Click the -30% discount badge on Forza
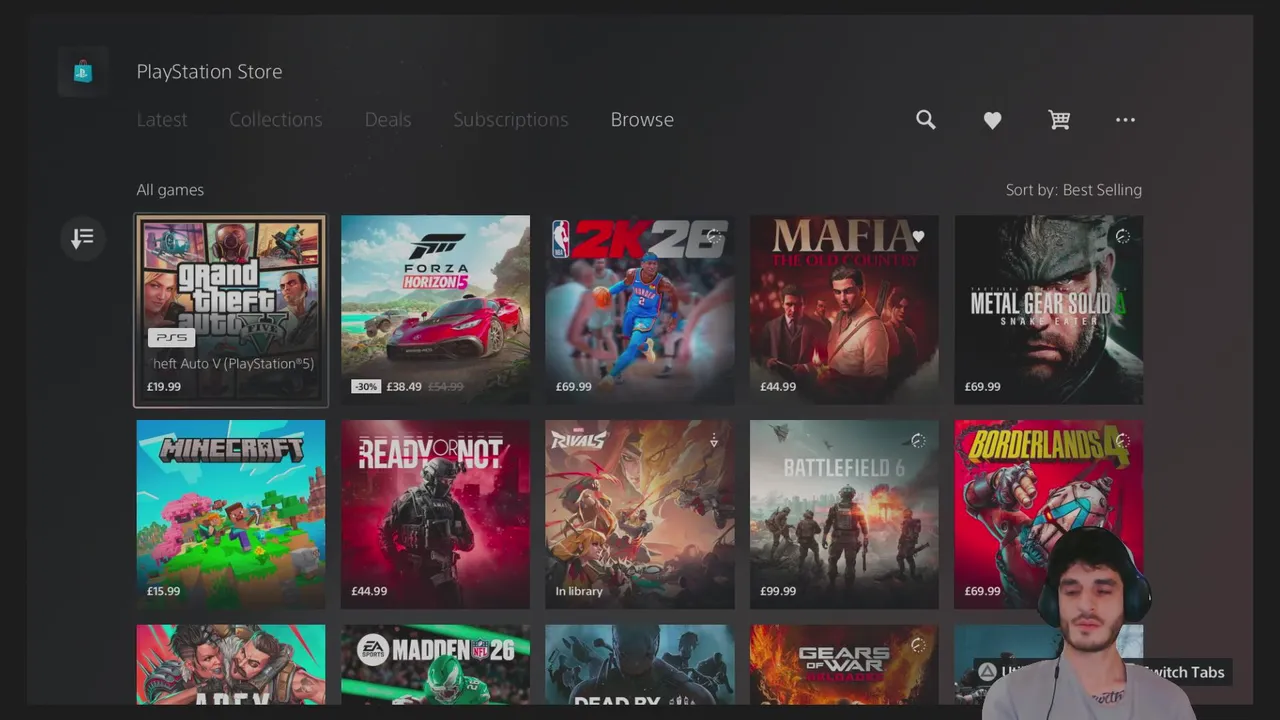The height and width of the screenshot is (720, 1280). pyautogui.click(x=366, y=386)
